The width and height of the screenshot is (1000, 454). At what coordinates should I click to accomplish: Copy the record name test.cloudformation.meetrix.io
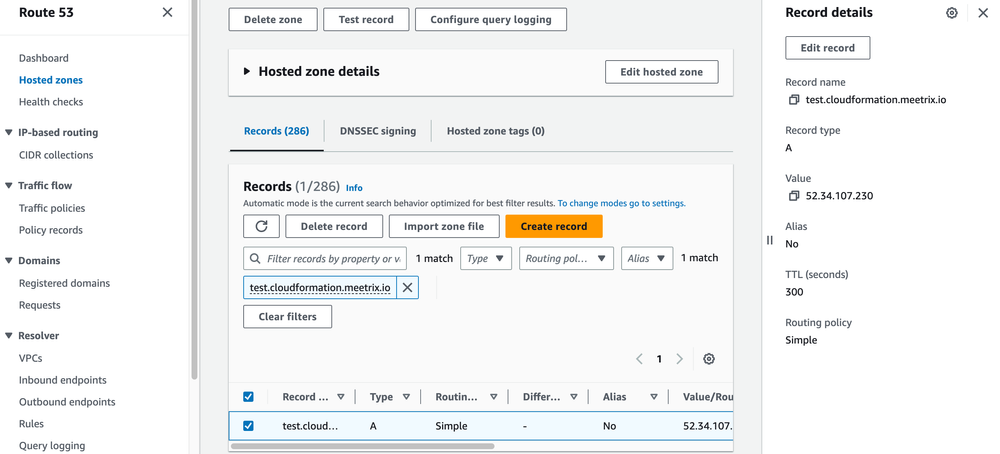click(x=794, y=100)
